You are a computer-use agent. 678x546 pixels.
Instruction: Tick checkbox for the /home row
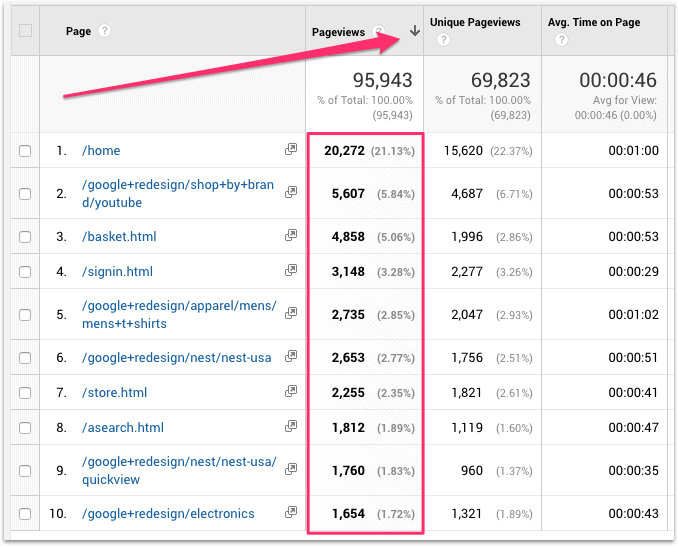point(25,151)
